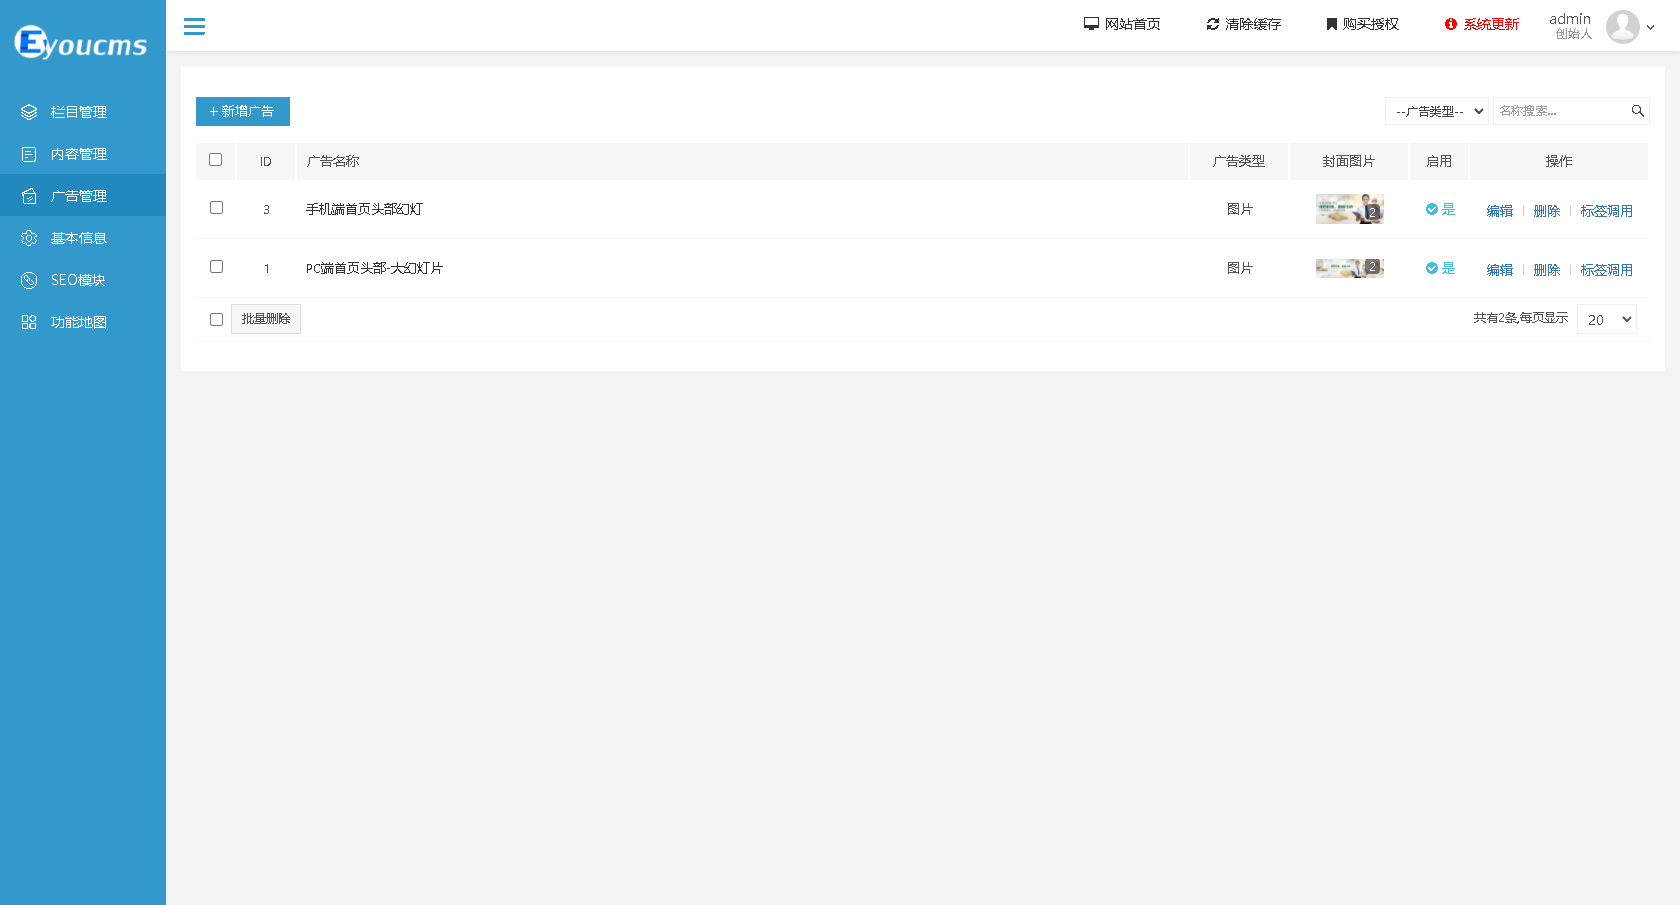
Task: Check the box for ad ID 3
Action: coord(216,208)
